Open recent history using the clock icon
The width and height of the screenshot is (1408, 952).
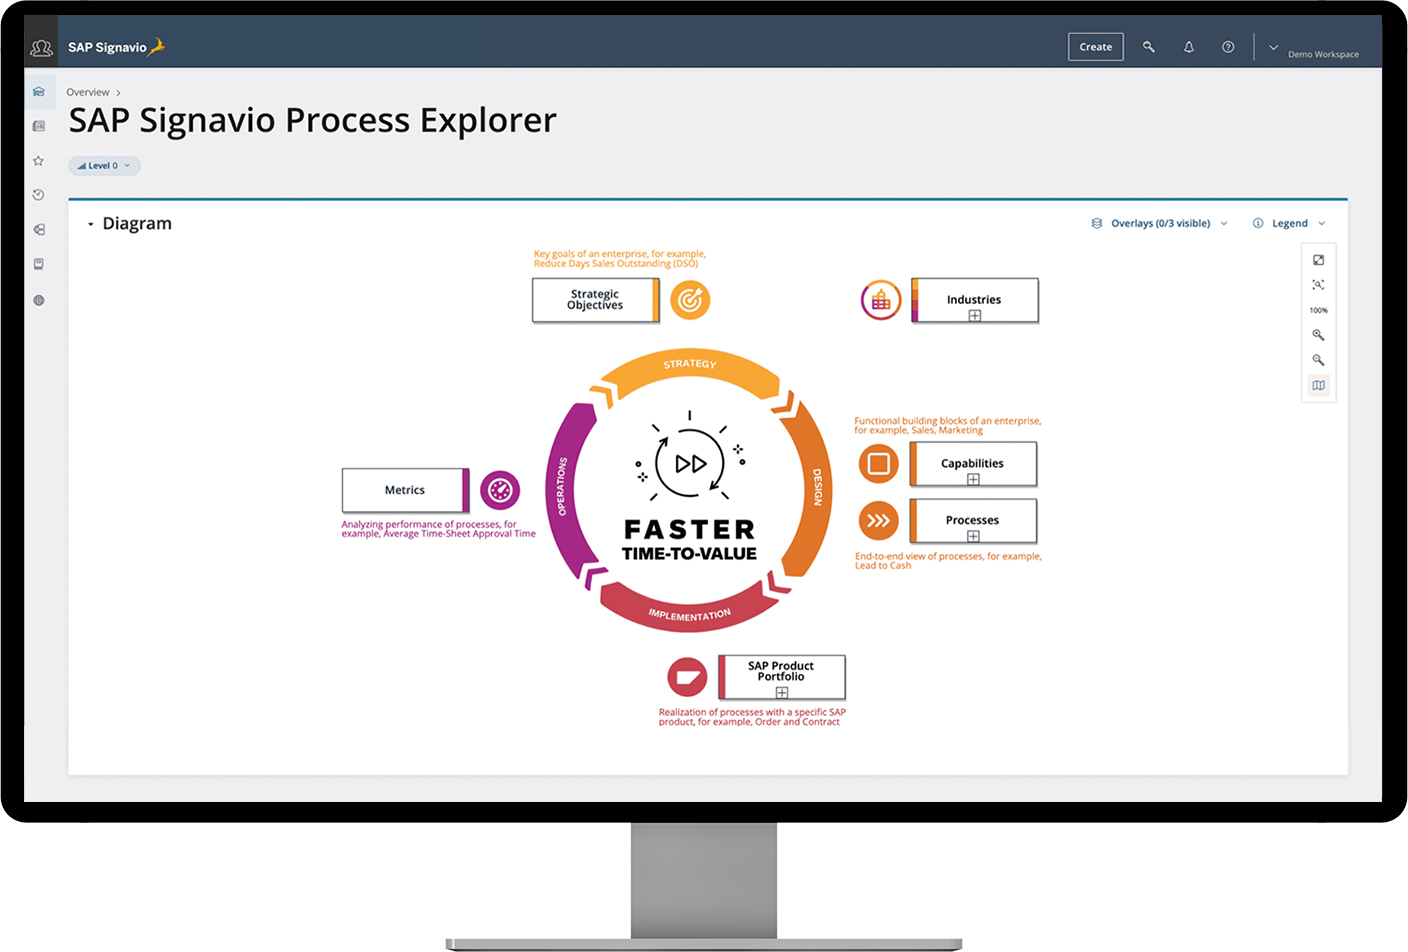point(38,194)
